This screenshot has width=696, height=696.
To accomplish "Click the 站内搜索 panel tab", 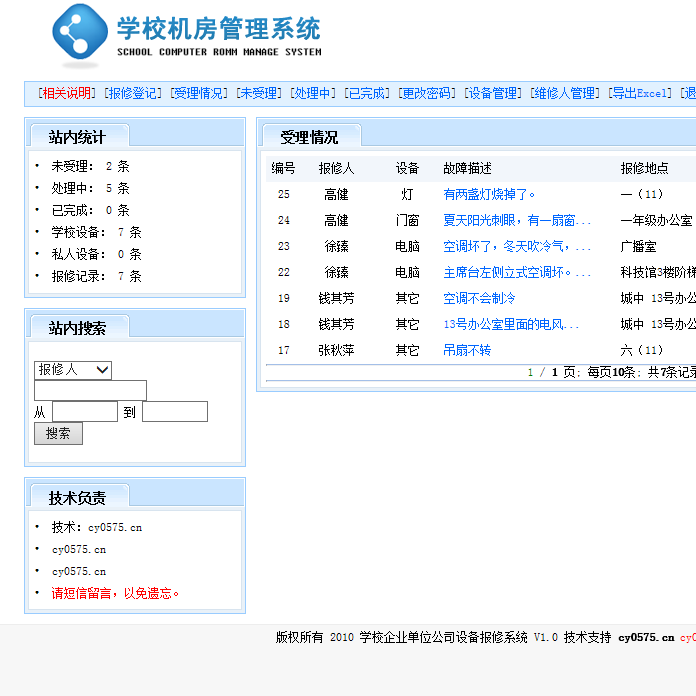I will [x=78, y=328].
